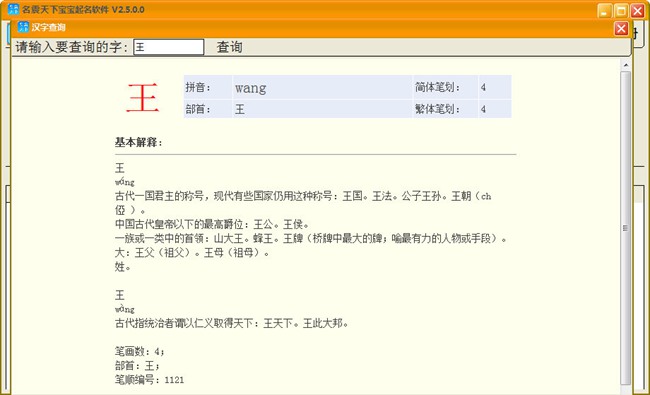The image size is (650, 395).
Task: Click the 查询 search button
Action: [229, 47]
